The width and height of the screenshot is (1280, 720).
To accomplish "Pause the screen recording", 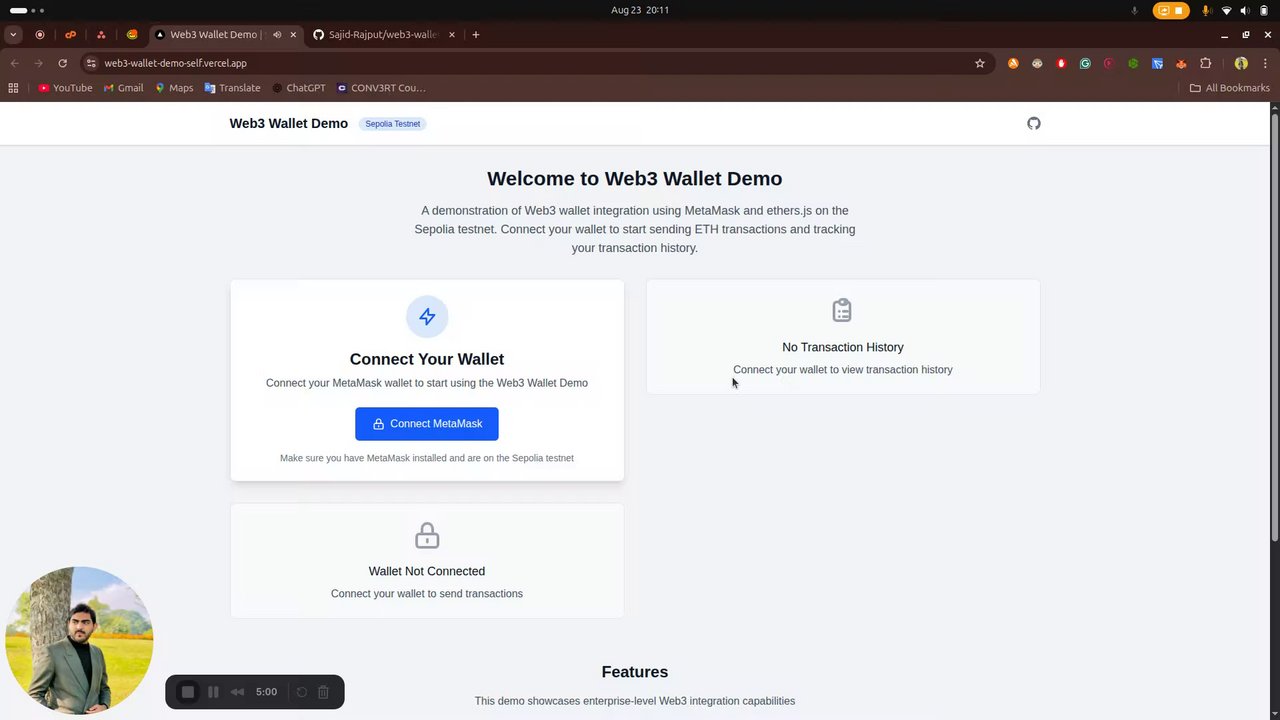I will pyautogui.click(x=213, y=692).
